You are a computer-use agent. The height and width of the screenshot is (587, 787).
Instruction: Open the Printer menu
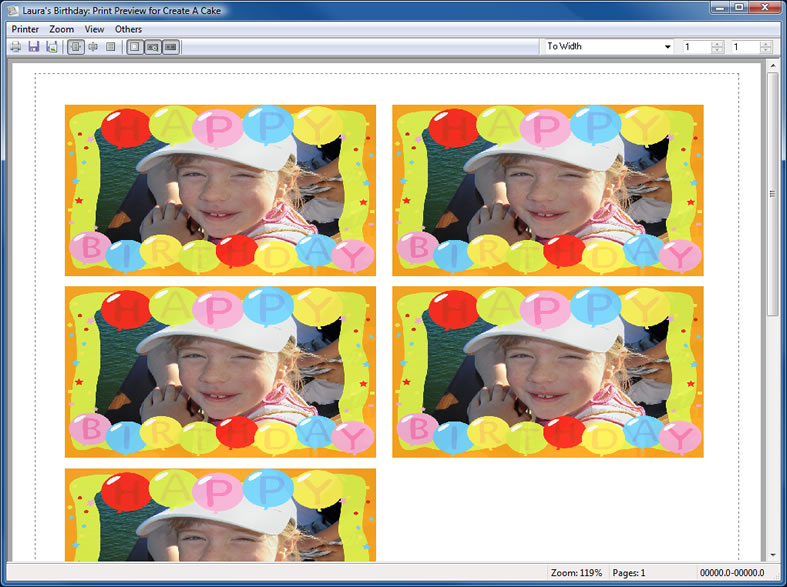point(25,29)
